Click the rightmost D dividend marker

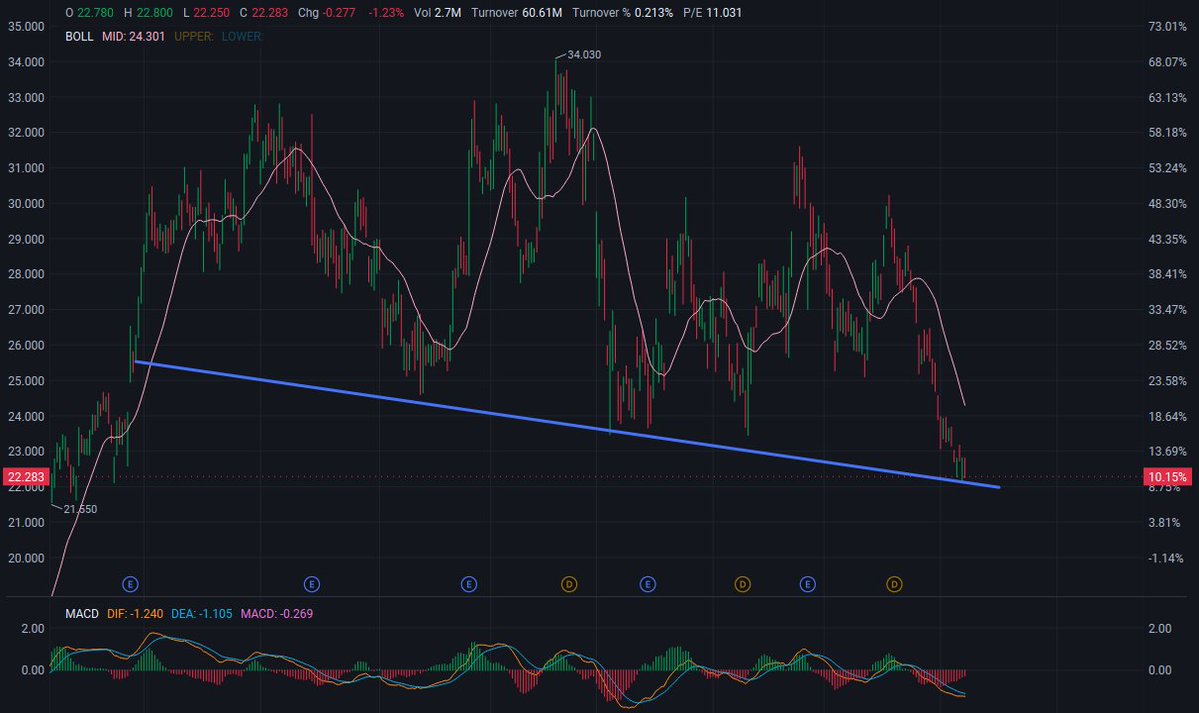894,584
